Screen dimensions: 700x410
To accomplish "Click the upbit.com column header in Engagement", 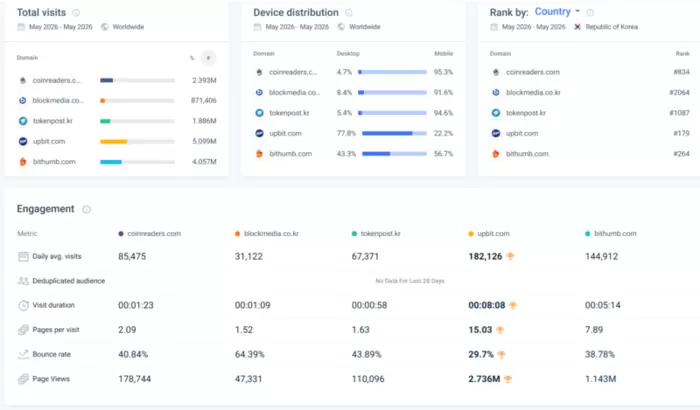I will pyautogui.click(x=493, y=234).
